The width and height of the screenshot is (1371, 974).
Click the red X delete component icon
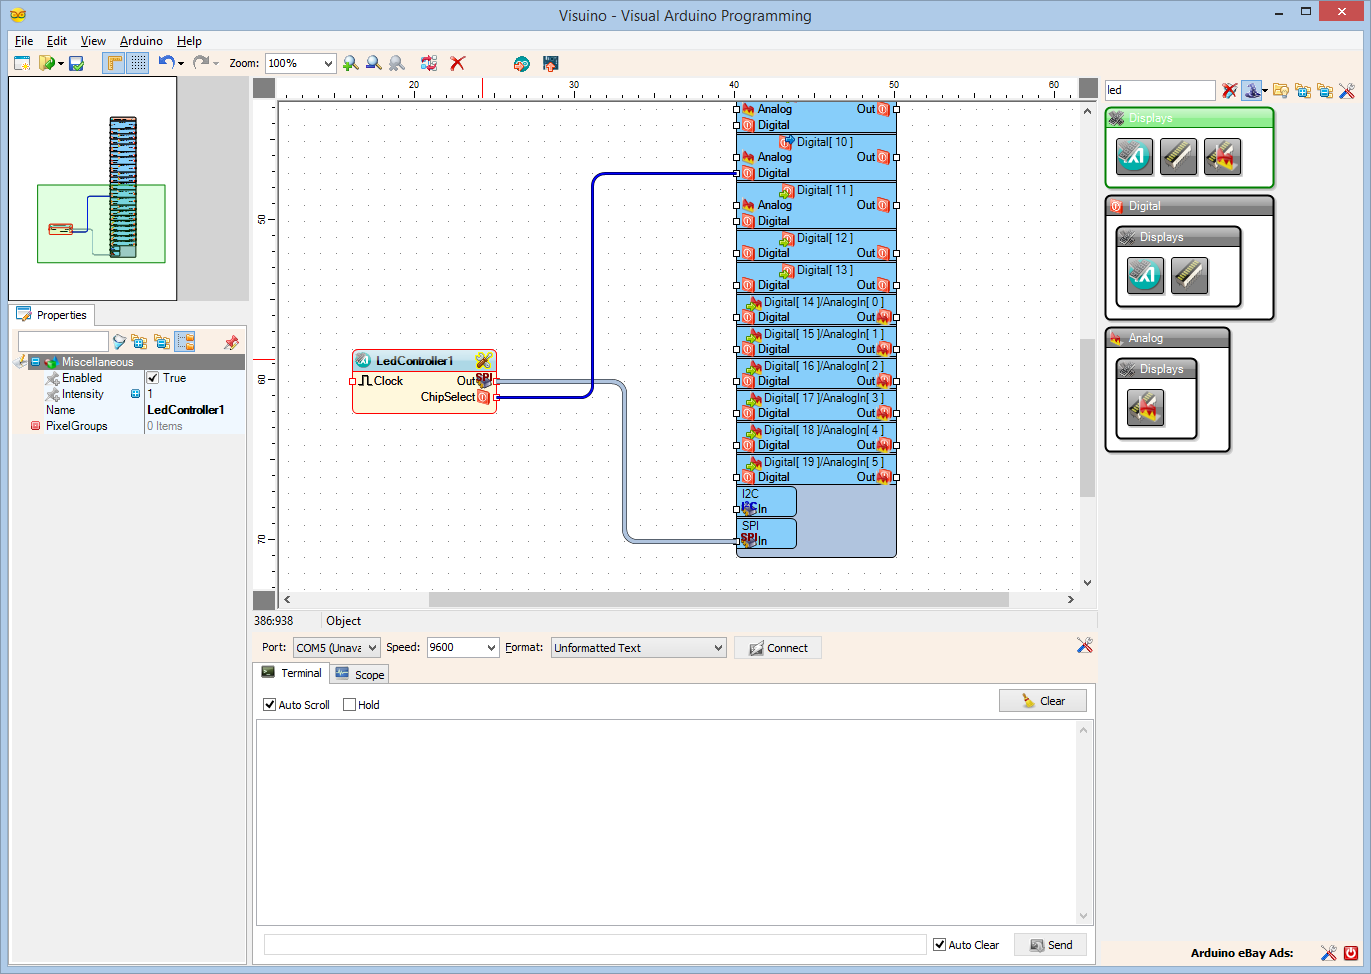tap(457, 63)
